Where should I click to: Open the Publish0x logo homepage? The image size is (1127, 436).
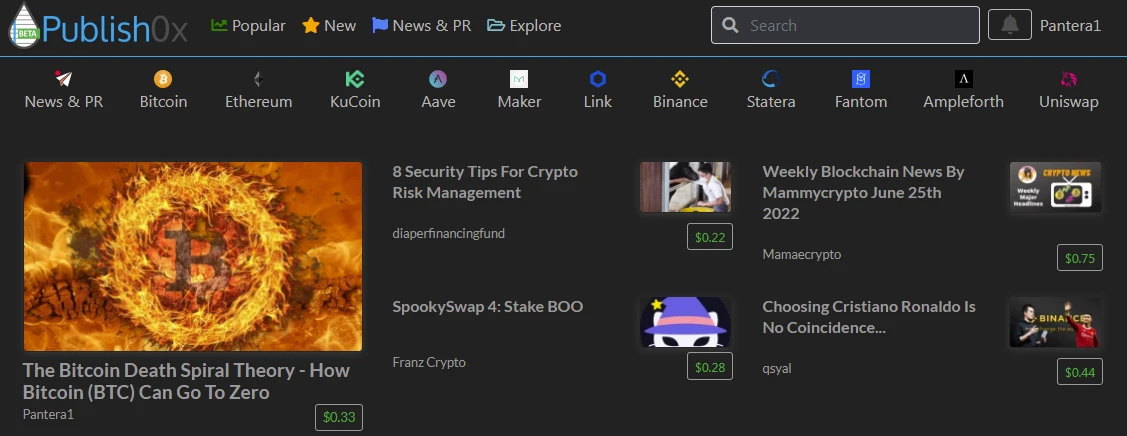pos(98,27)
